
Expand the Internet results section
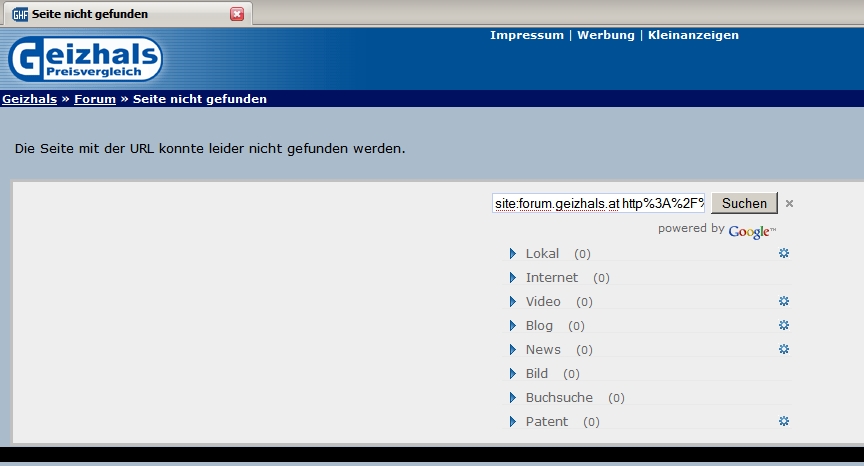coord(513,277)
